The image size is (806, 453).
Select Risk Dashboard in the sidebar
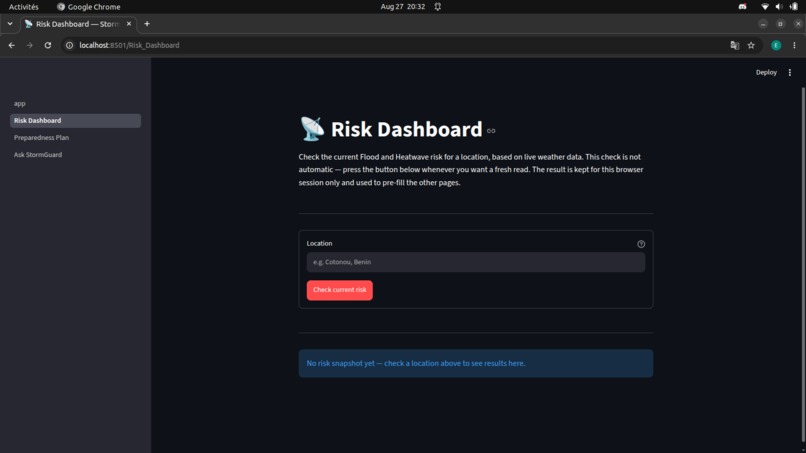(75, 120)
